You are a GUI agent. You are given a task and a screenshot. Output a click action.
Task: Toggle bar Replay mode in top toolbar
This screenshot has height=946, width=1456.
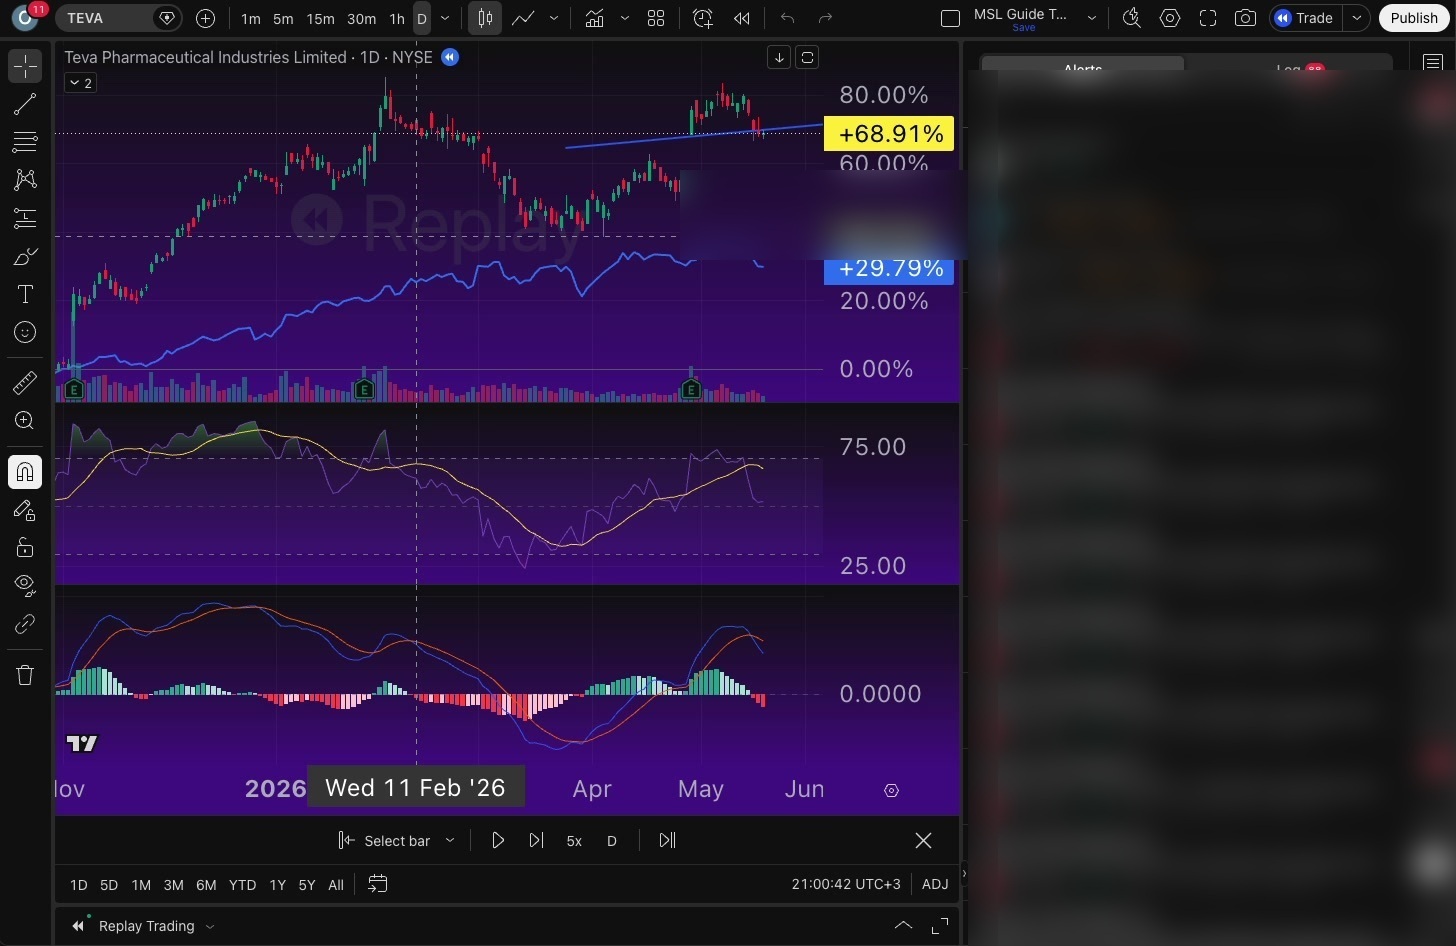point(741,18)
